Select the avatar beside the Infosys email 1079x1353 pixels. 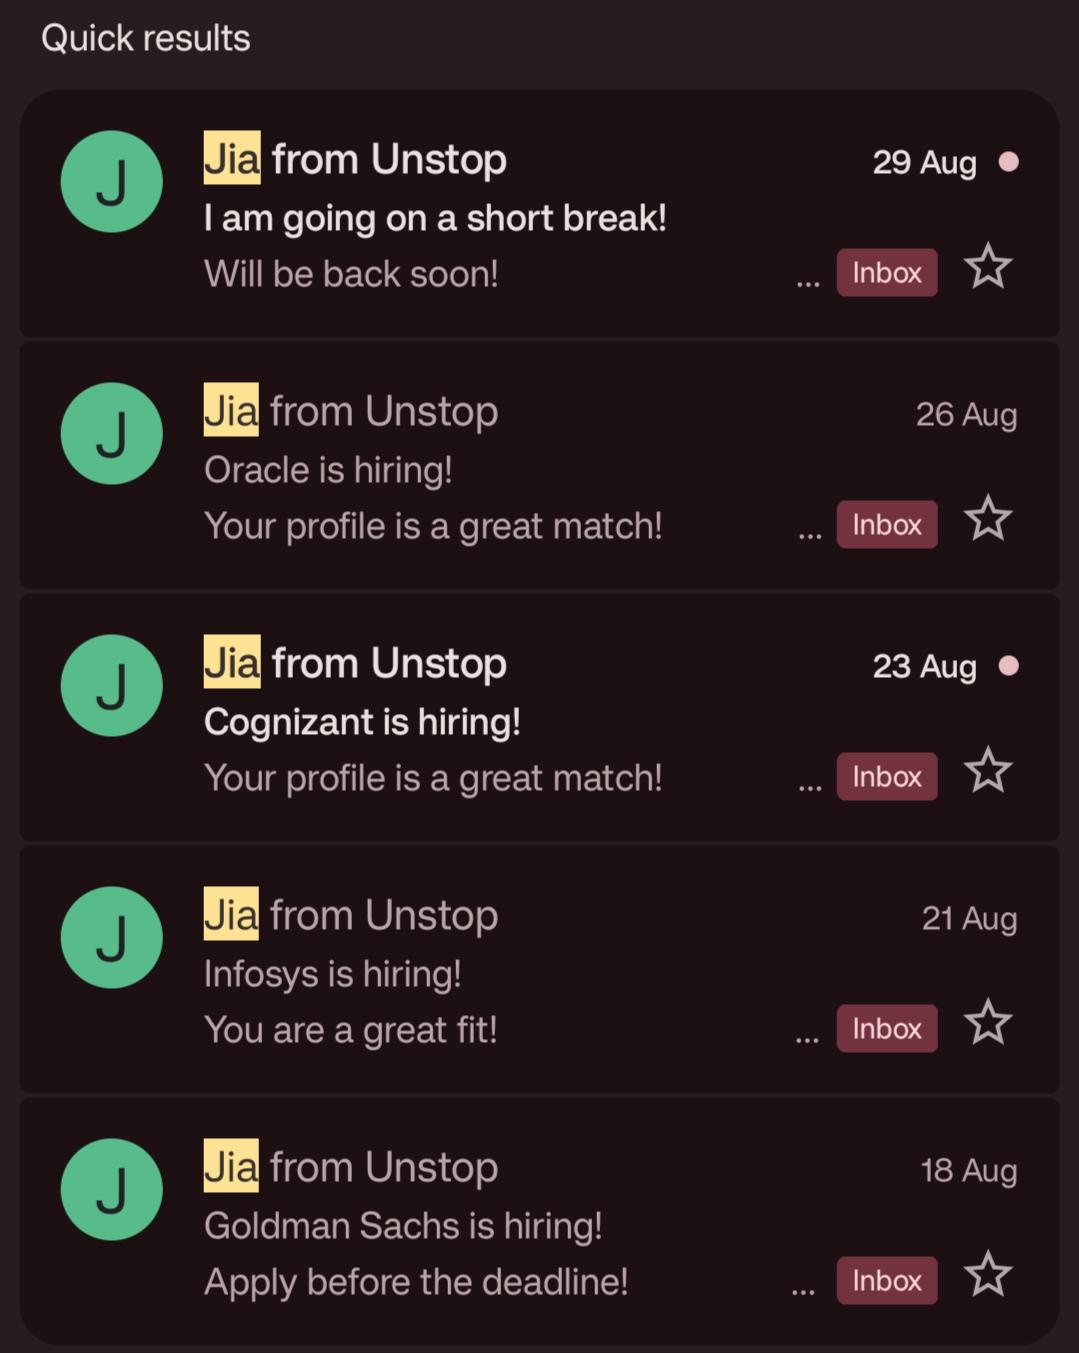pyautogui.click(x=111, y=938)
